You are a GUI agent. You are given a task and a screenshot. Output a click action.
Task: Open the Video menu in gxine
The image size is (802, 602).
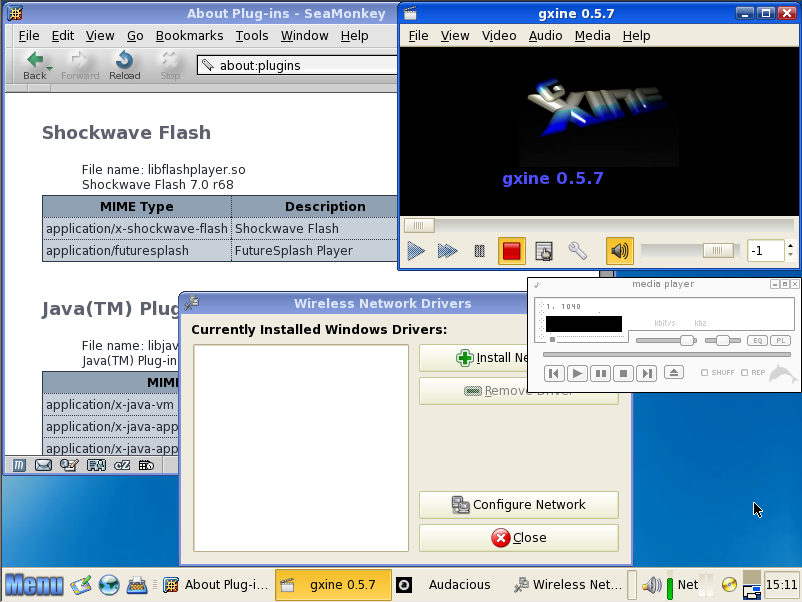click(499, 36)
